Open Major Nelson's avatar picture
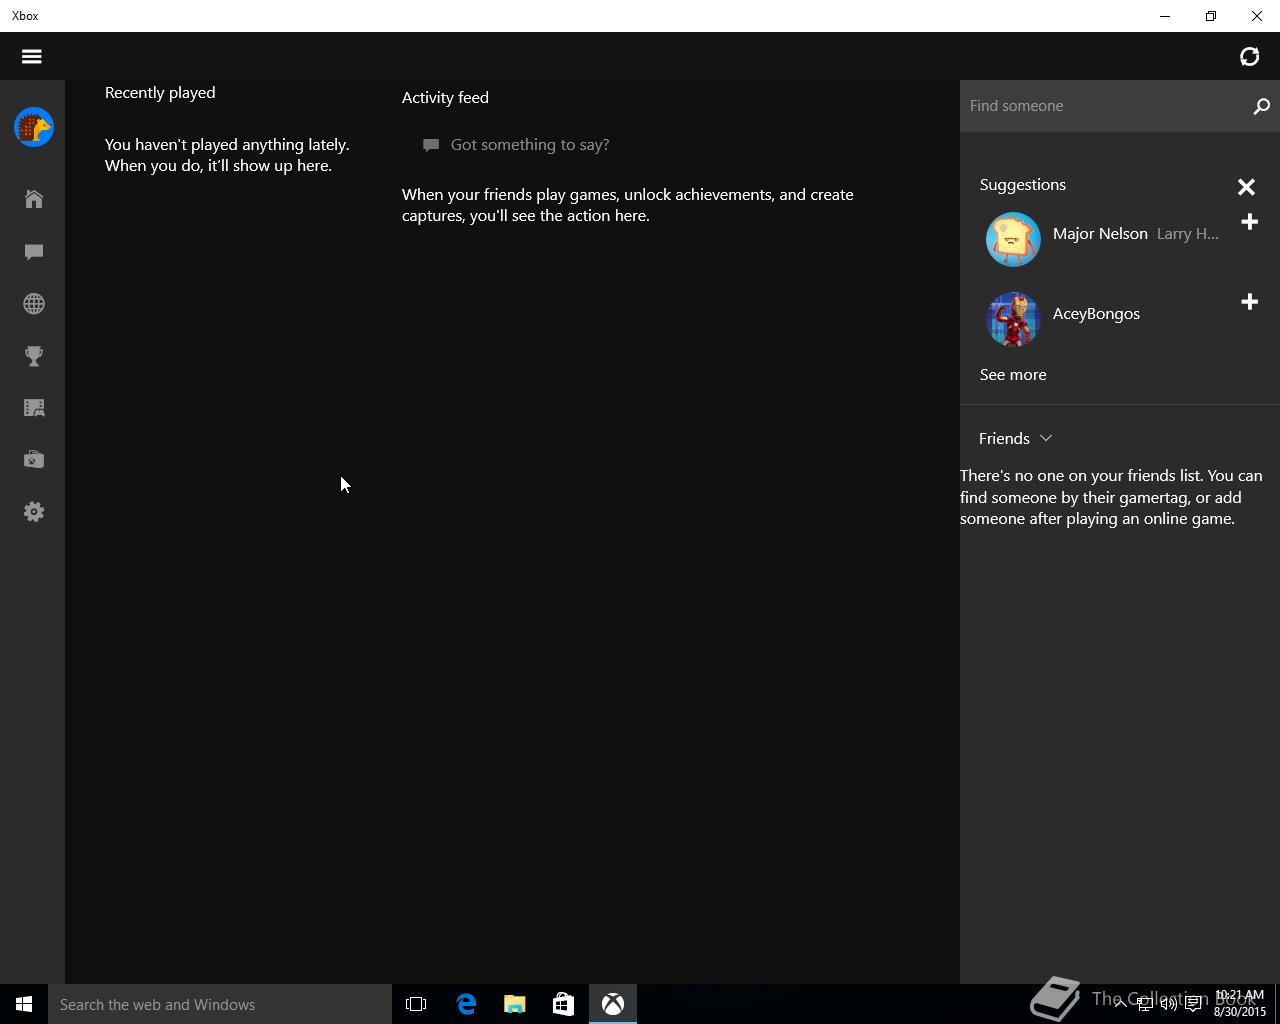 tap(1013, 239)
